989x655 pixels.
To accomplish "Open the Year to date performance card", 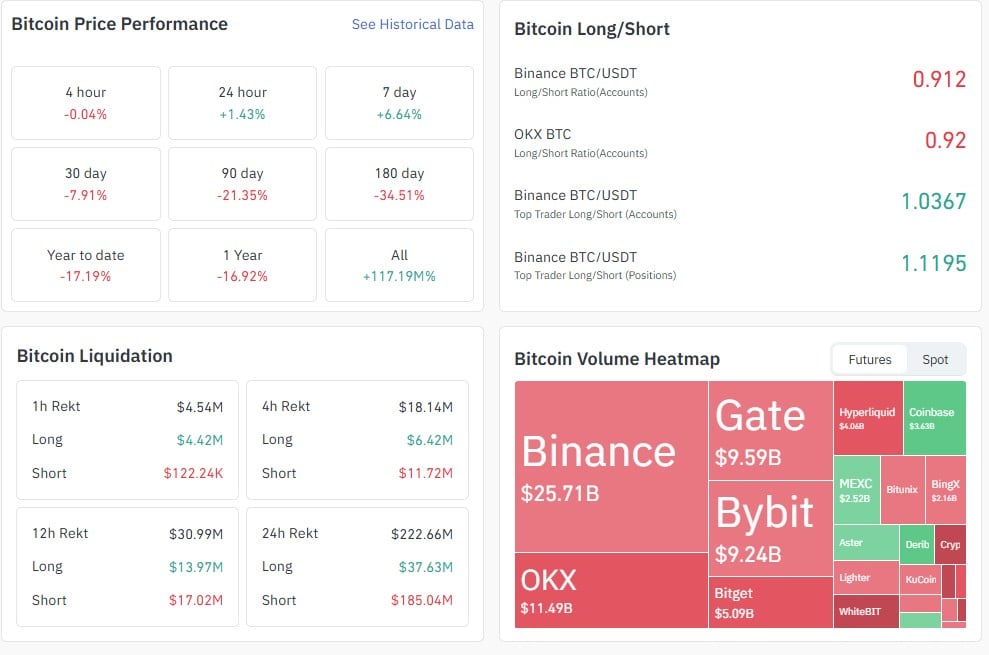I will pos(86,265).
